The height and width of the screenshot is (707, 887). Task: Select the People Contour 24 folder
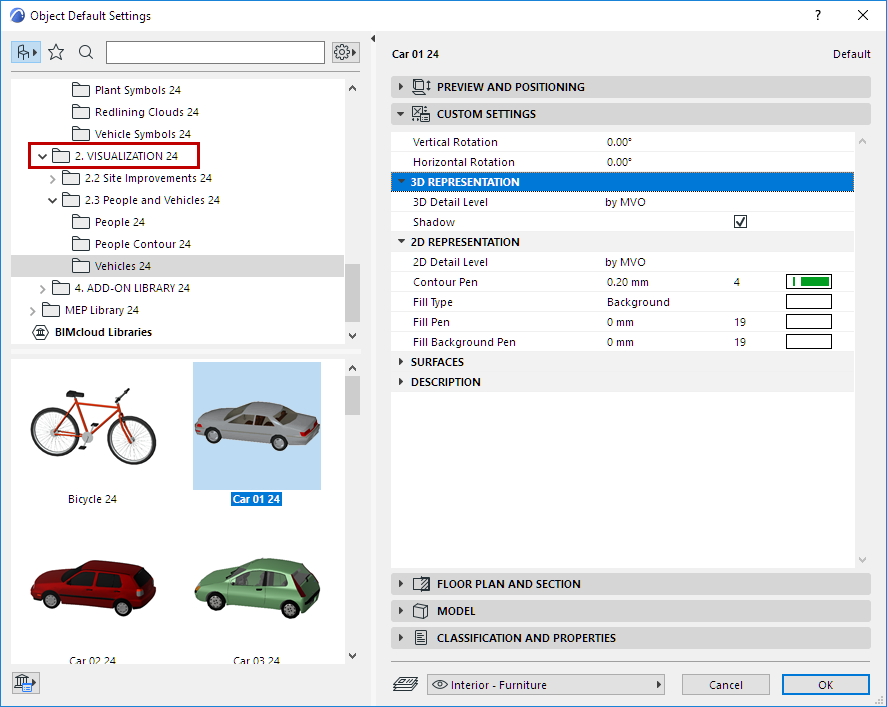click(x=142, y=244)
